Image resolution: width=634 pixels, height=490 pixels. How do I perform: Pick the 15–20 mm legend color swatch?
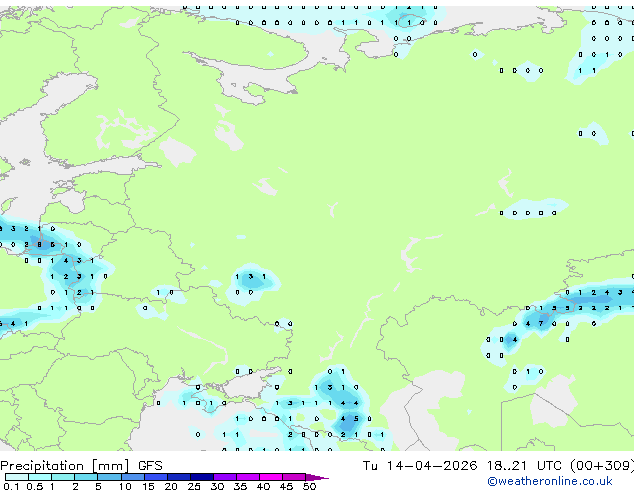[156, 477]
